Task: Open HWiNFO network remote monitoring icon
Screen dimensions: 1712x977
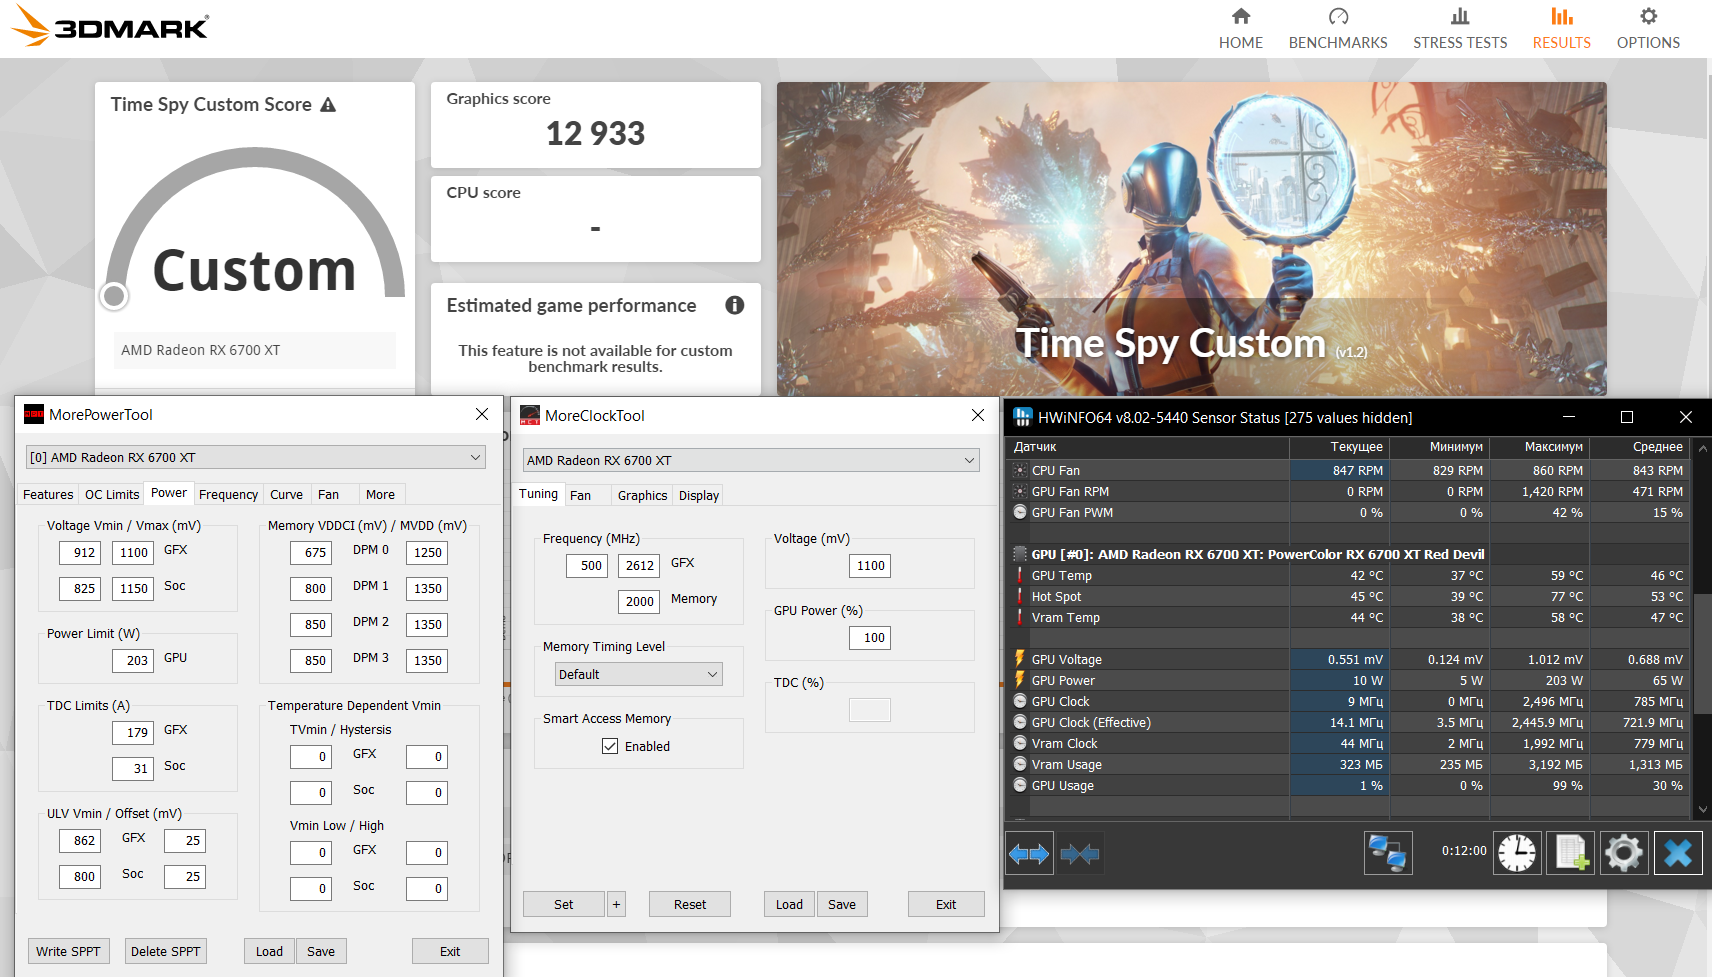Action: tap(1388, 853)
